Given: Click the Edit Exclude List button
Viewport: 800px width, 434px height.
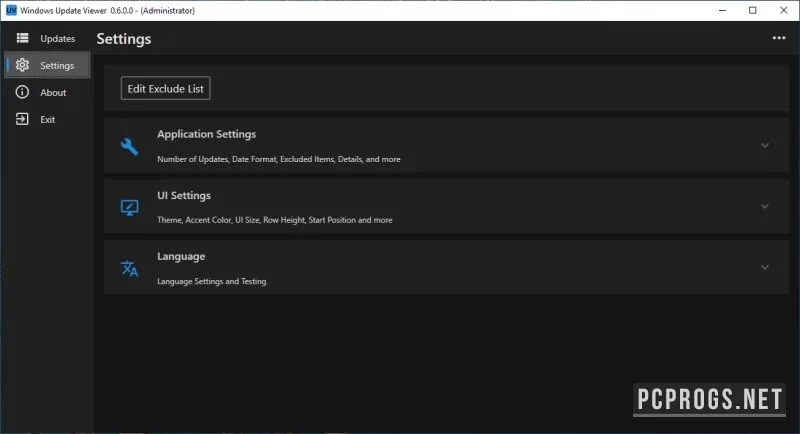Looking at the screenshot, I should point(165,88).
